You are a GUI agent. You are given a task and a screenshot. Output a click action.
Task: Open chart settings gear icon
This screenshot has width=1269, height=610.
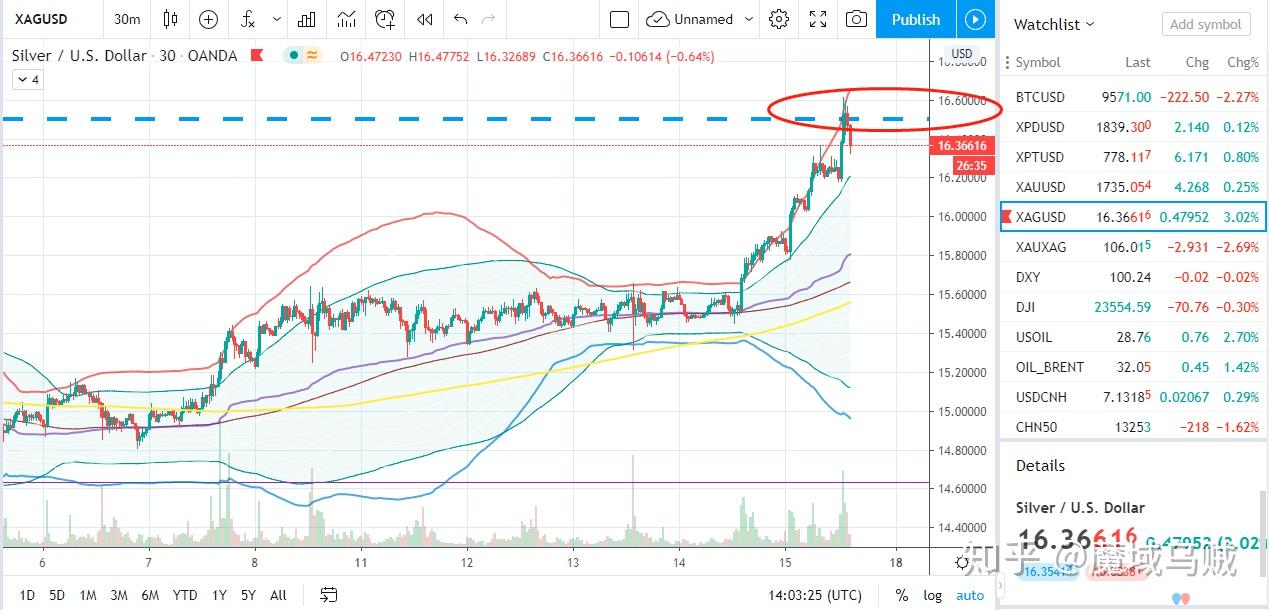[x=779, y=19]
